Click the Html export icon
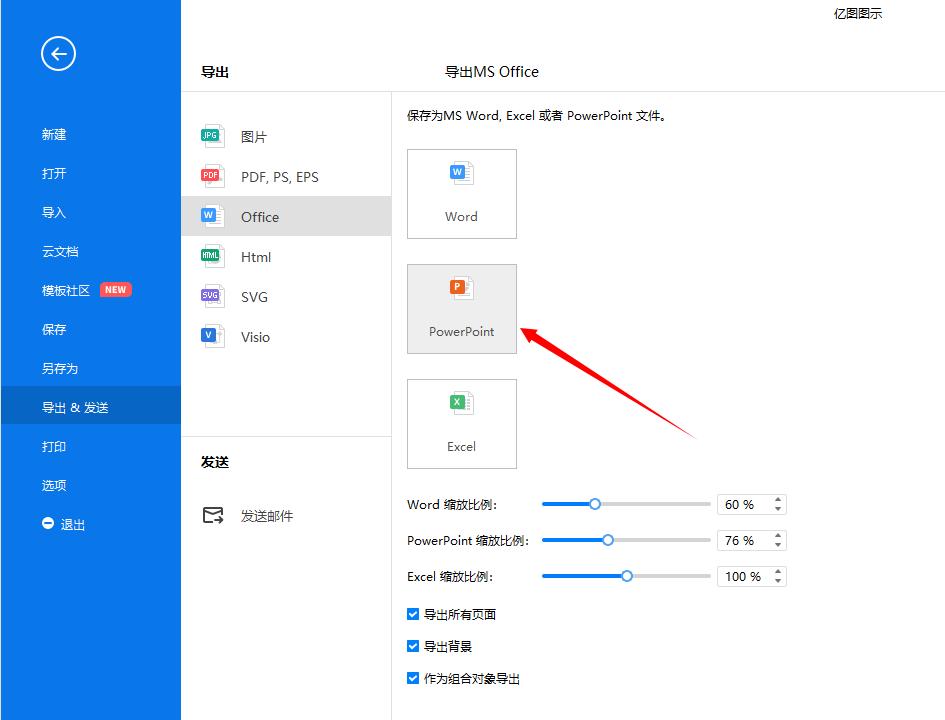Image resolution: width=945 pixels, height=720 pixels. pos(211,256)
